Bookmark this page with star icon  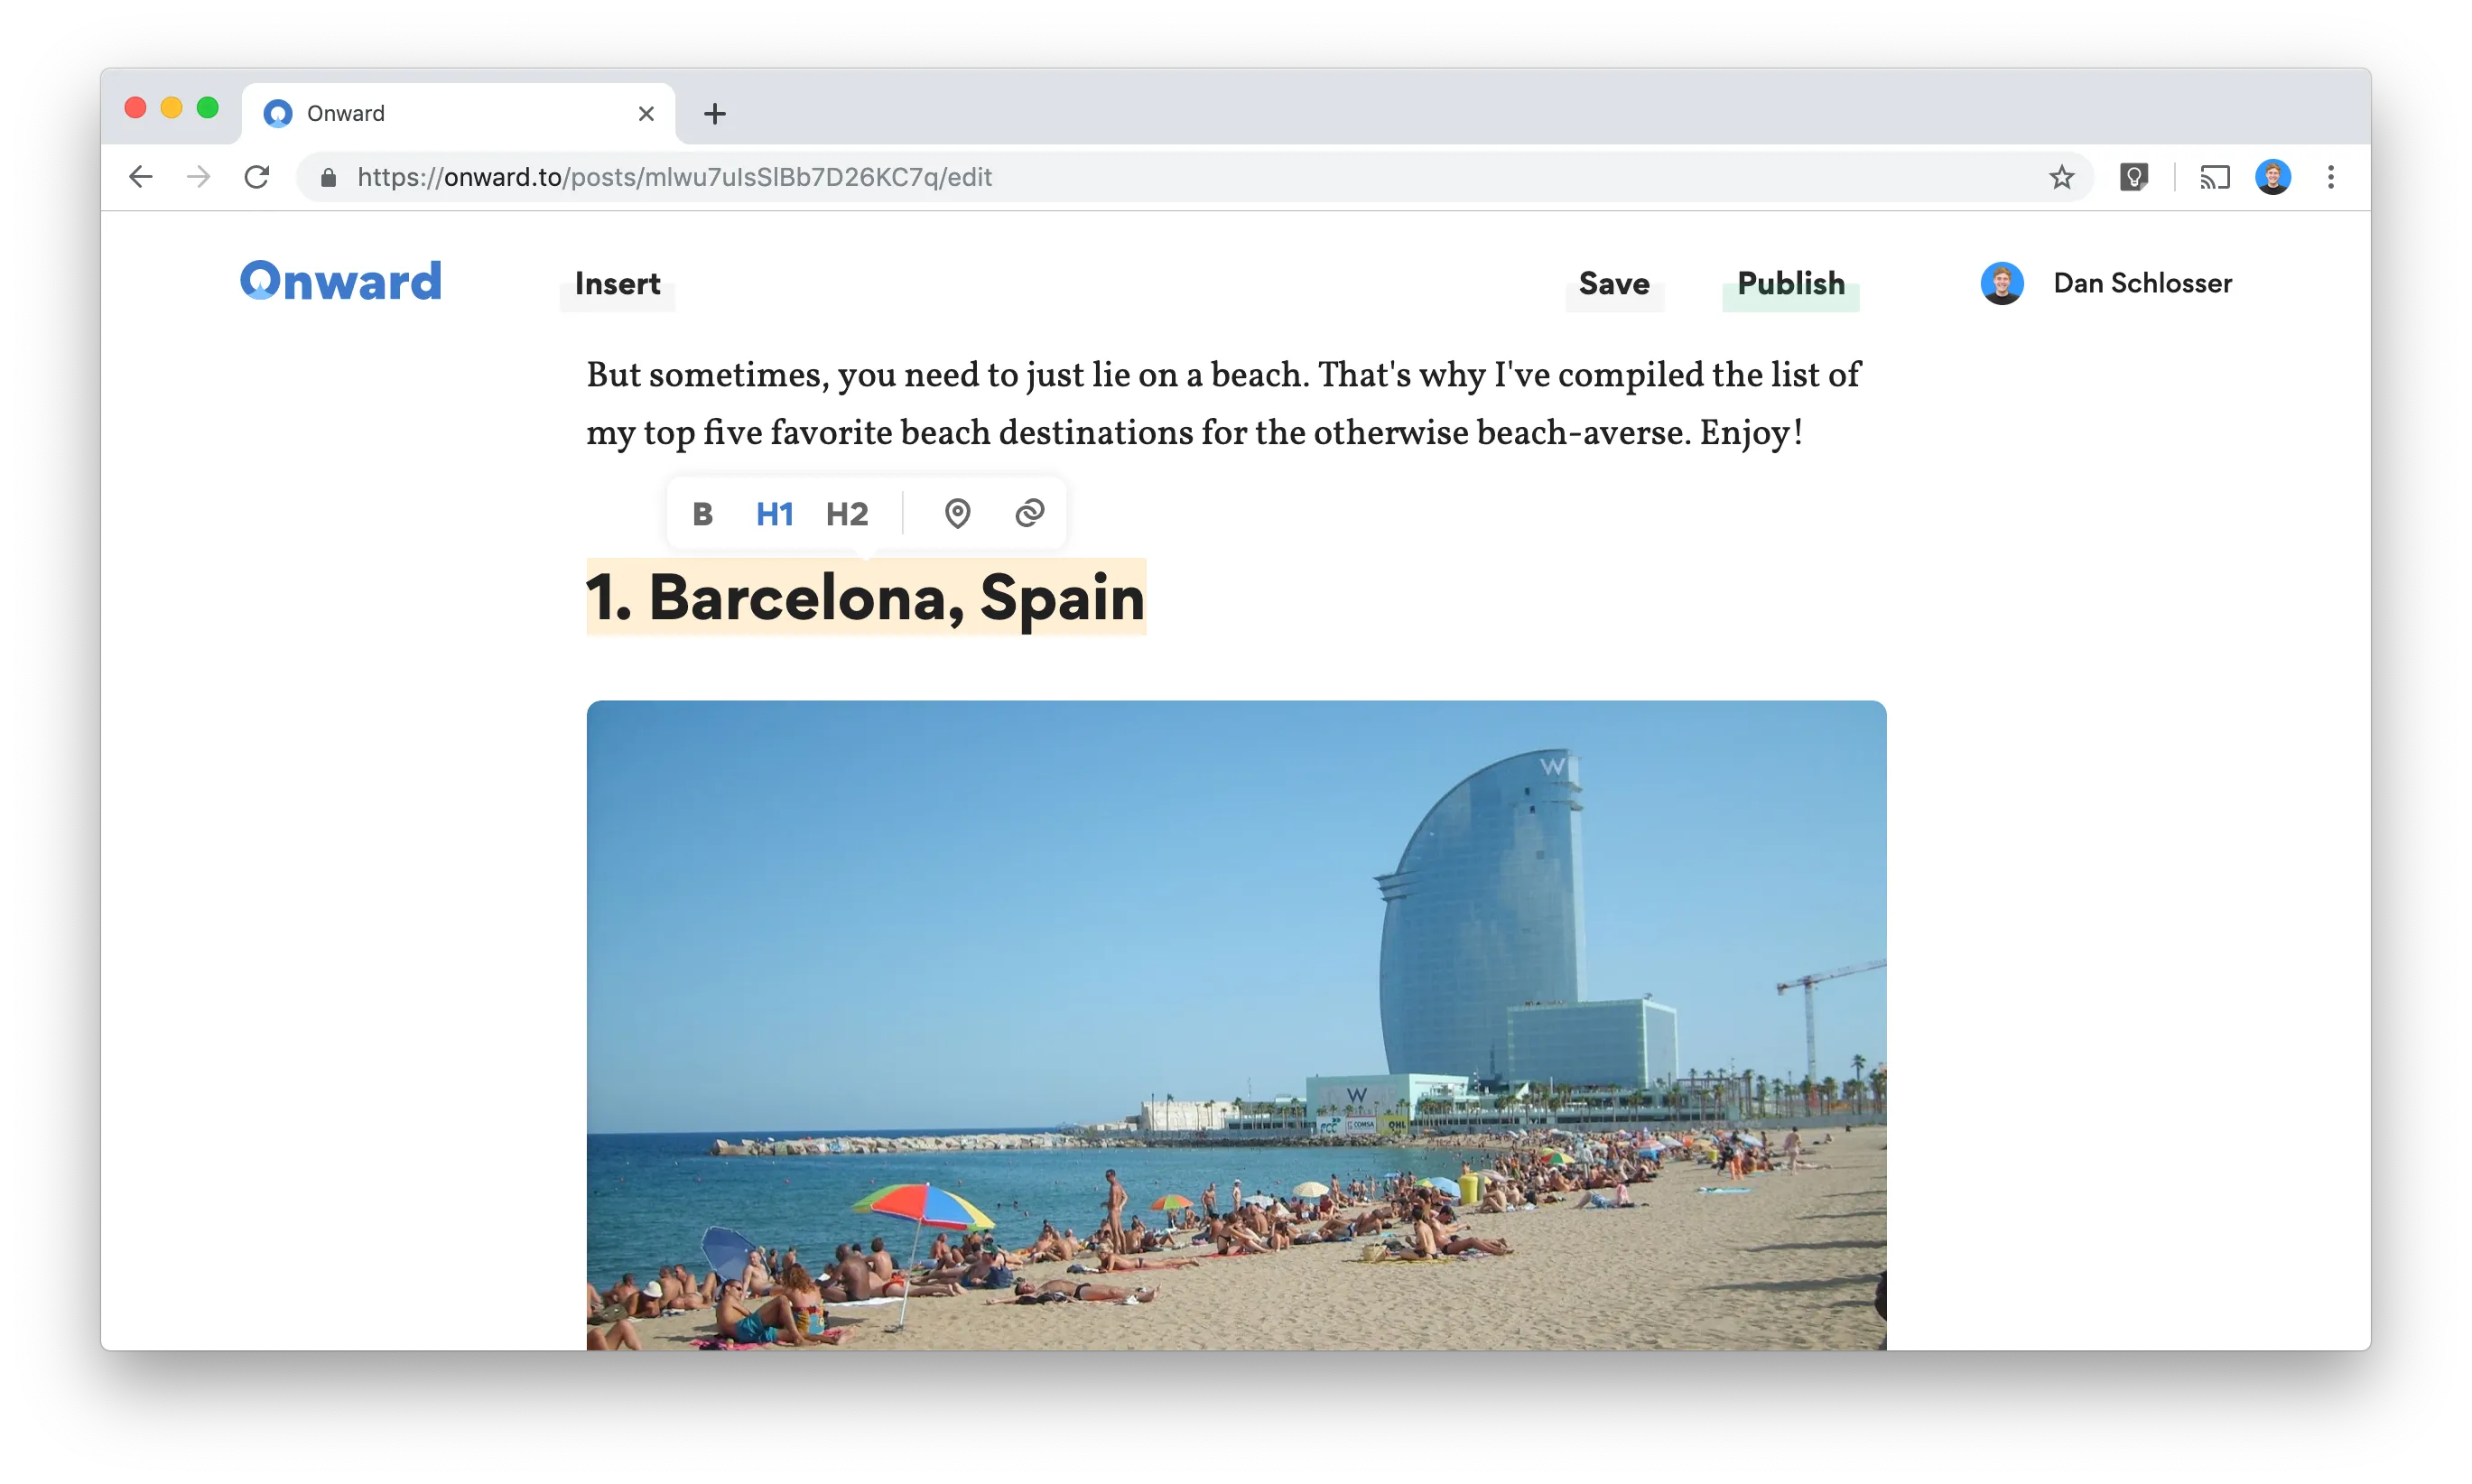pyautogui.click(x=2061, y=178)
